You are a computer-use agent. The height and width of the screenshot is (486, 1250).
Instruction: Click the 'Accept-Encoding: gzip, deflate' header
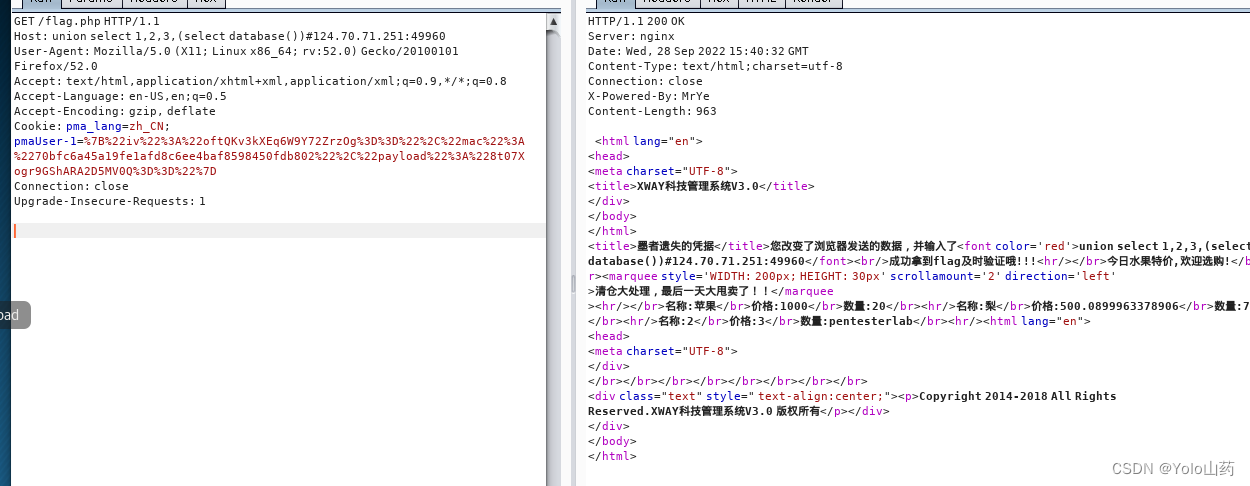(x=115, y=111)
